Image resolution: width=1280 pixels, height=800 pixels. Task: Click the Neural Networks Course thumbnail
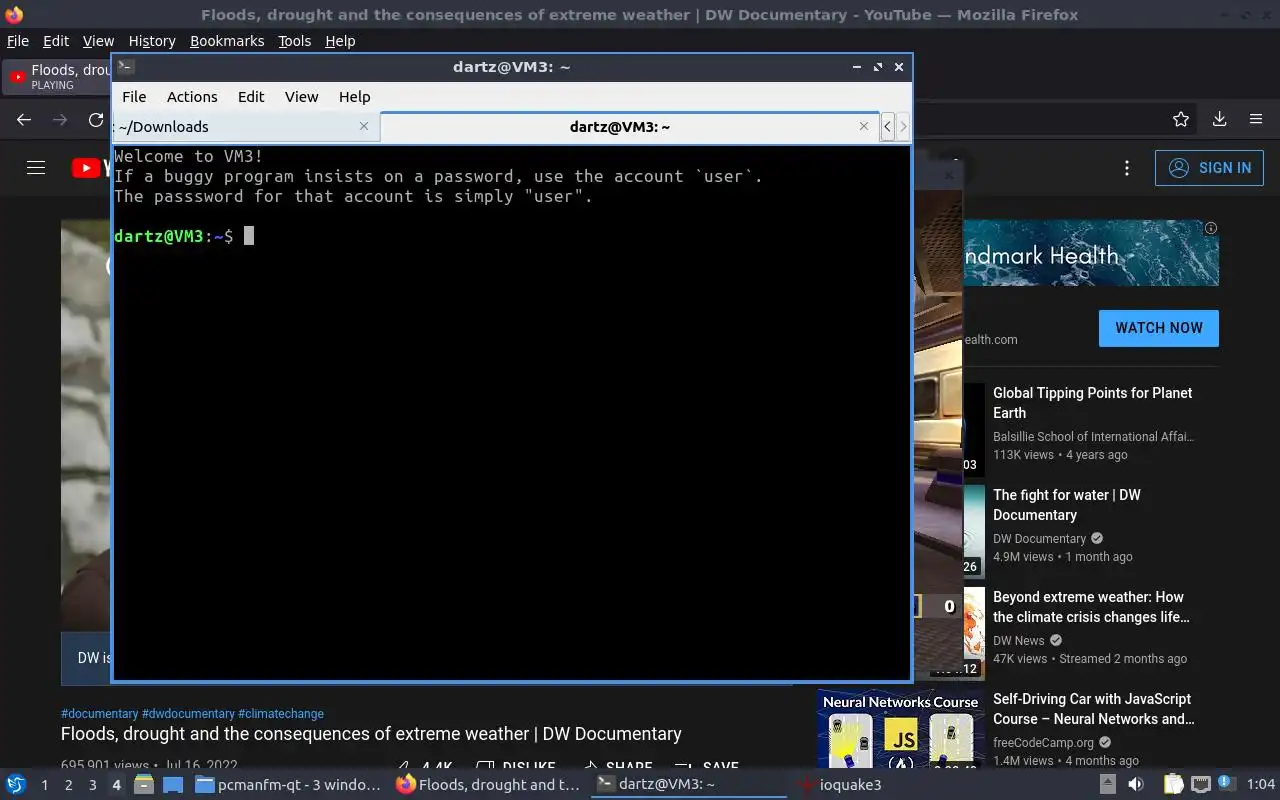[x=900, y=729]
